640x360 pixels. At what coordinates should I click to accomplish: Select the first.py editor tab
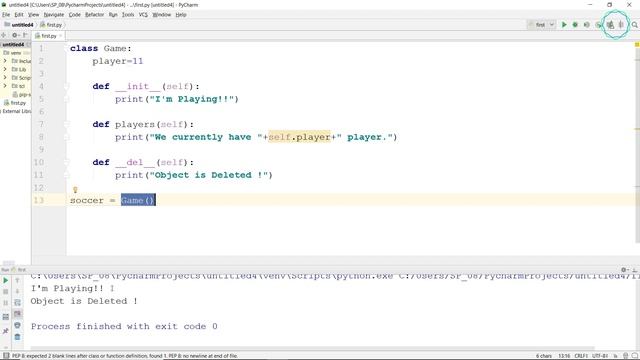pyautogui.click(x=48, y=36)
